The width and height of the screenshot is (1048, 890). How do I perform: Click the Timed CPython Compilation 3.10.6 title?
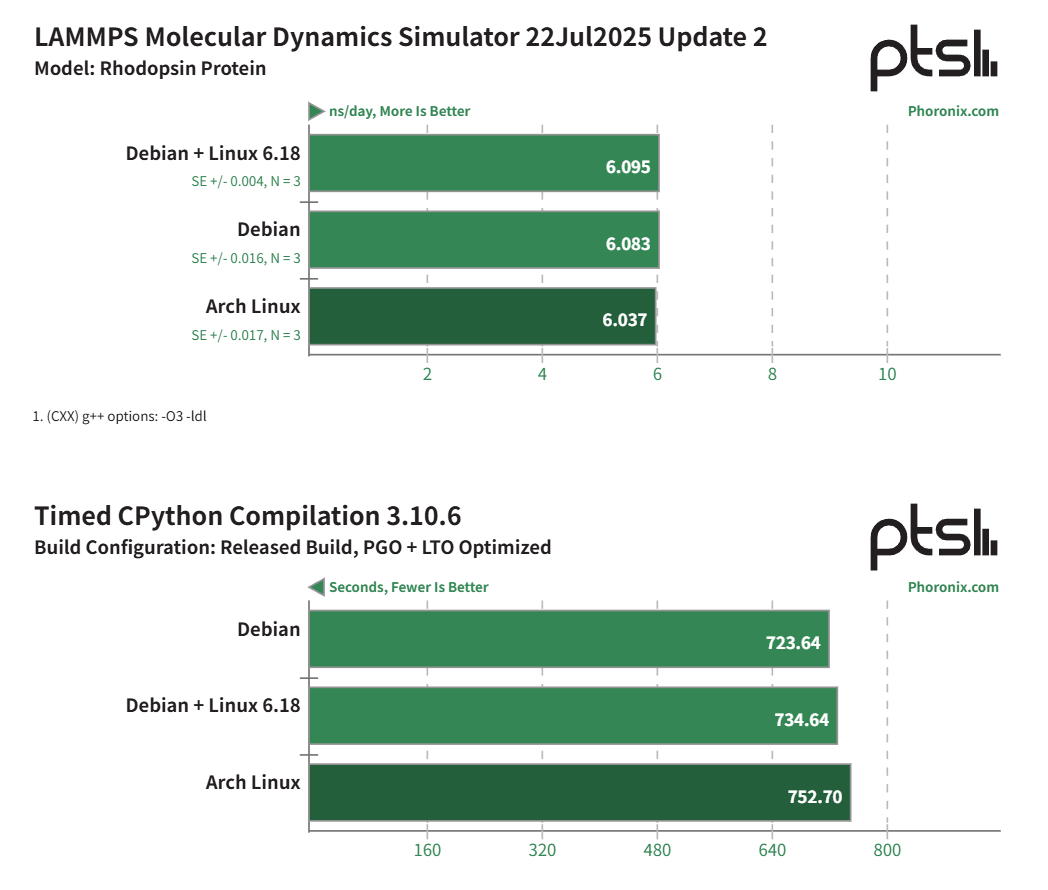tap(247, 516)
